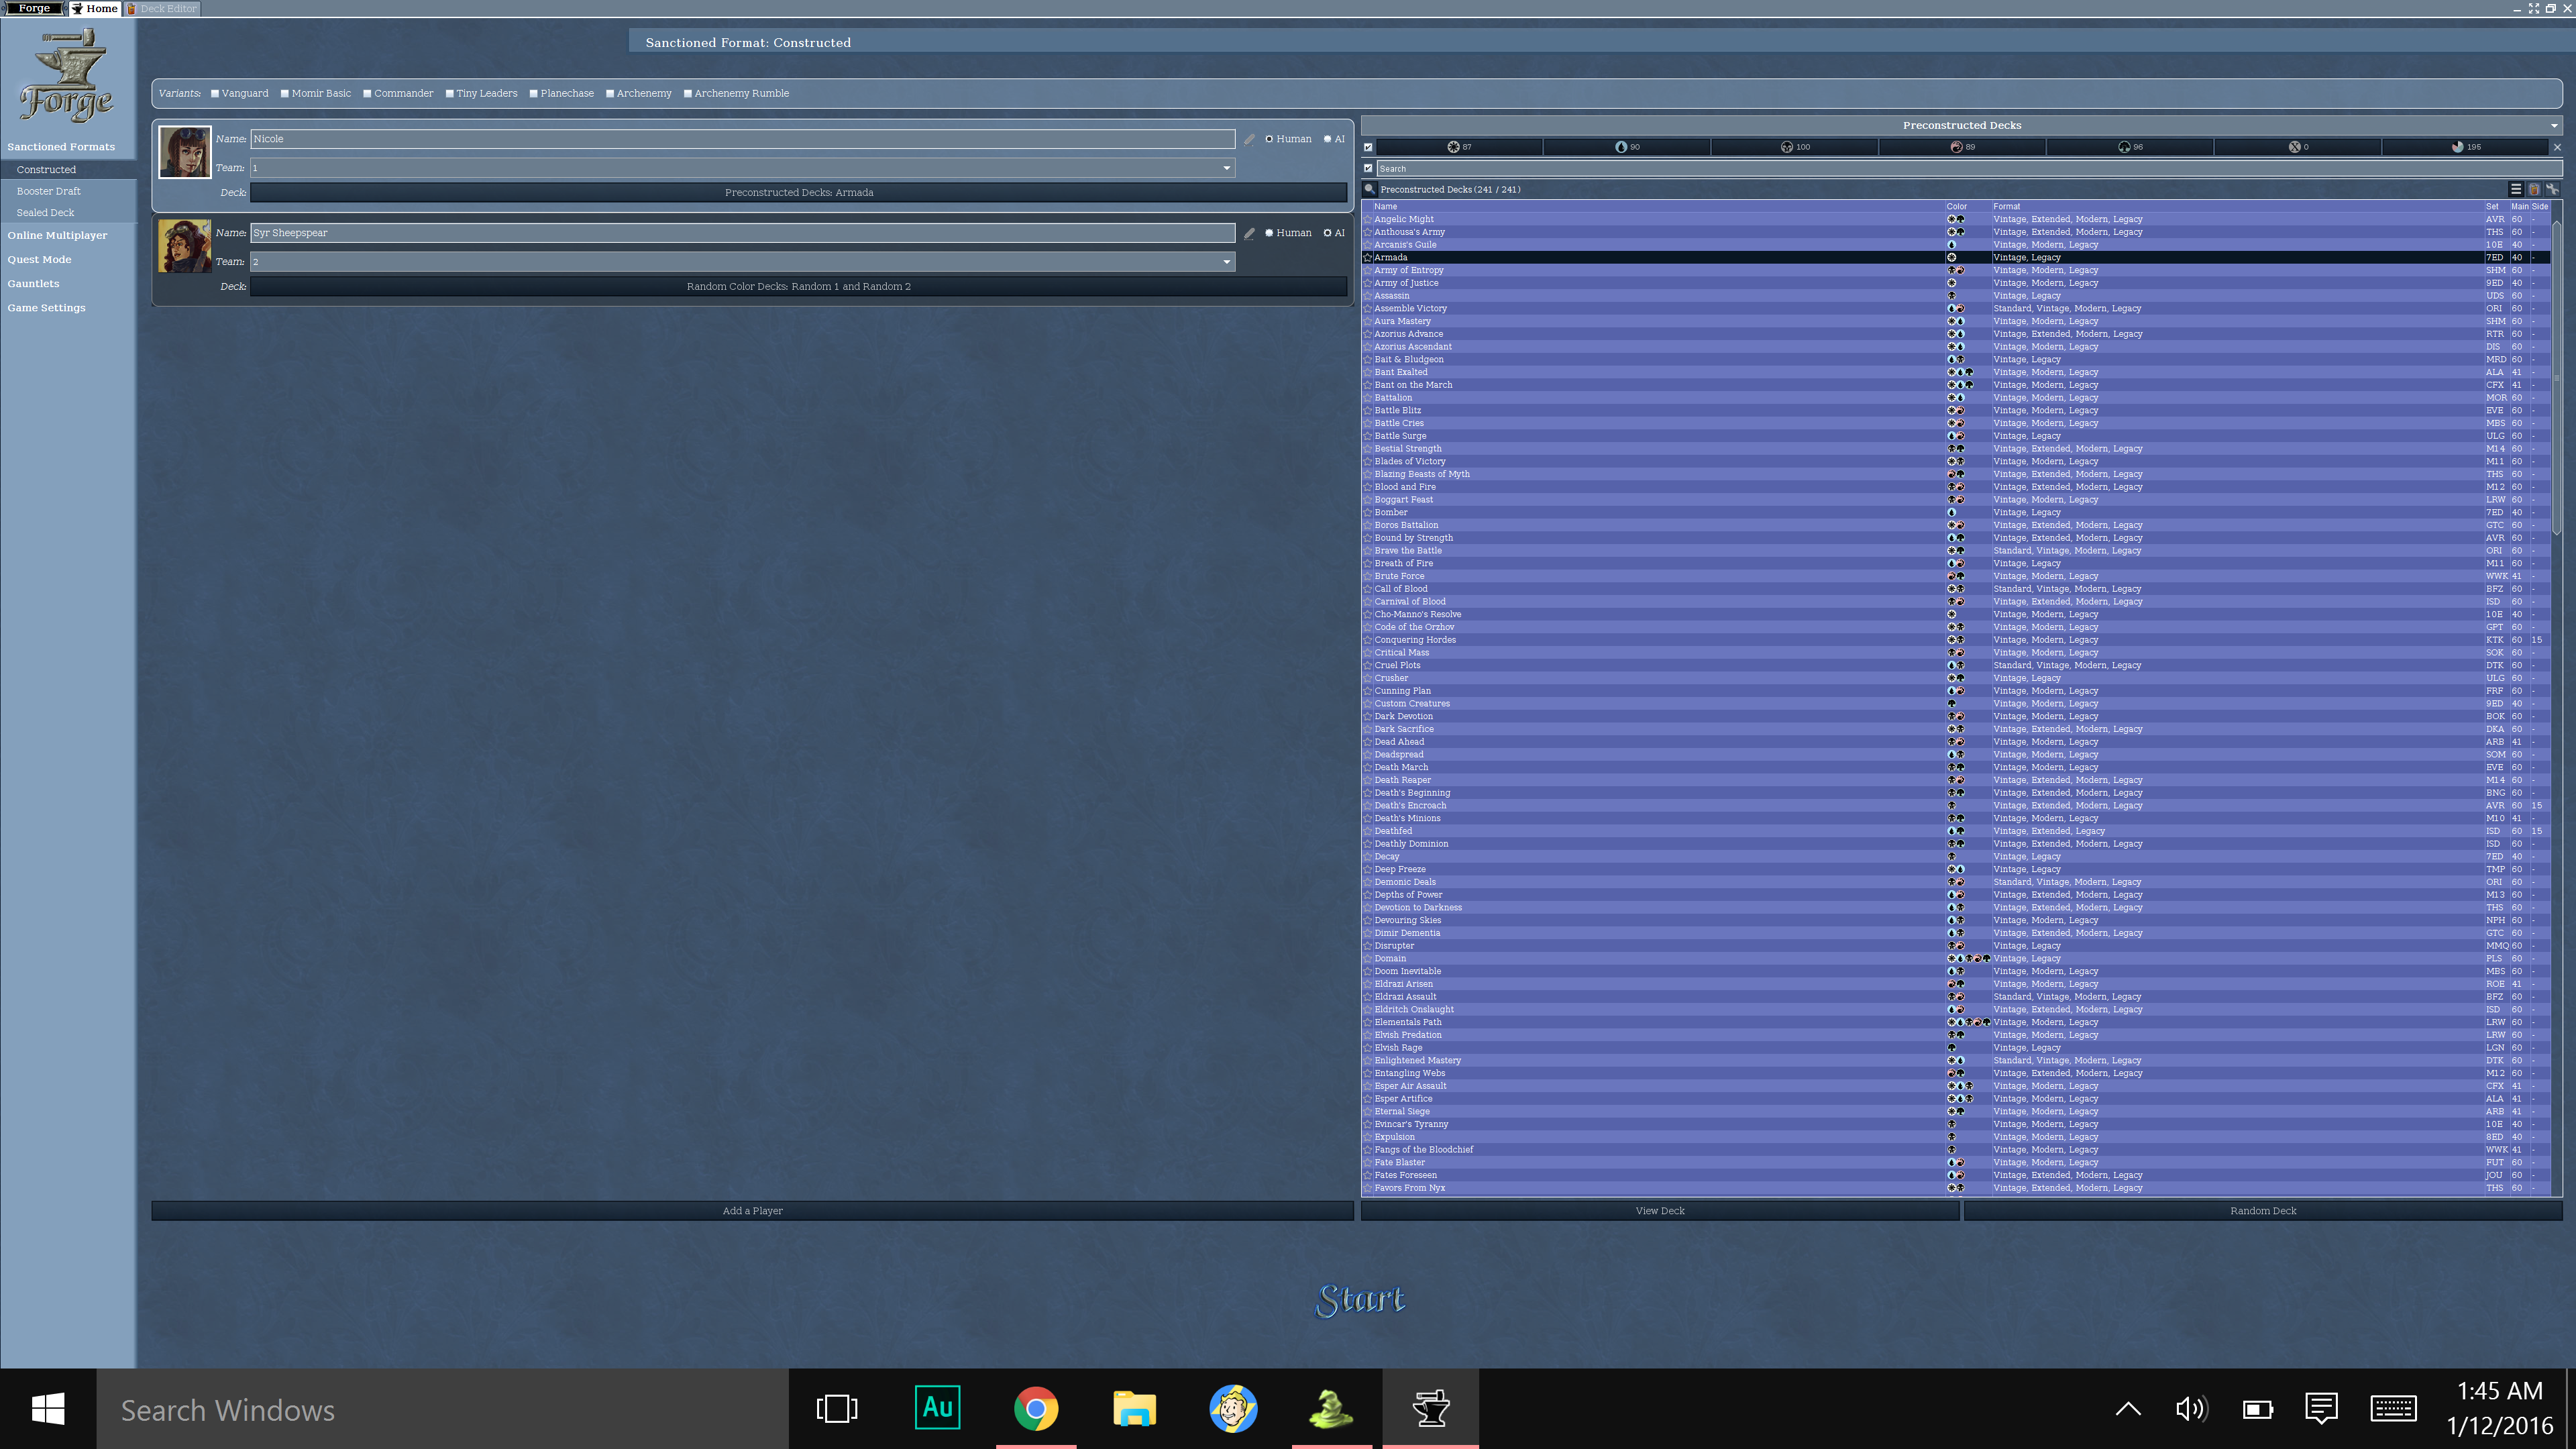Enable the Commander variant checkbox

(x=367, y=94)
